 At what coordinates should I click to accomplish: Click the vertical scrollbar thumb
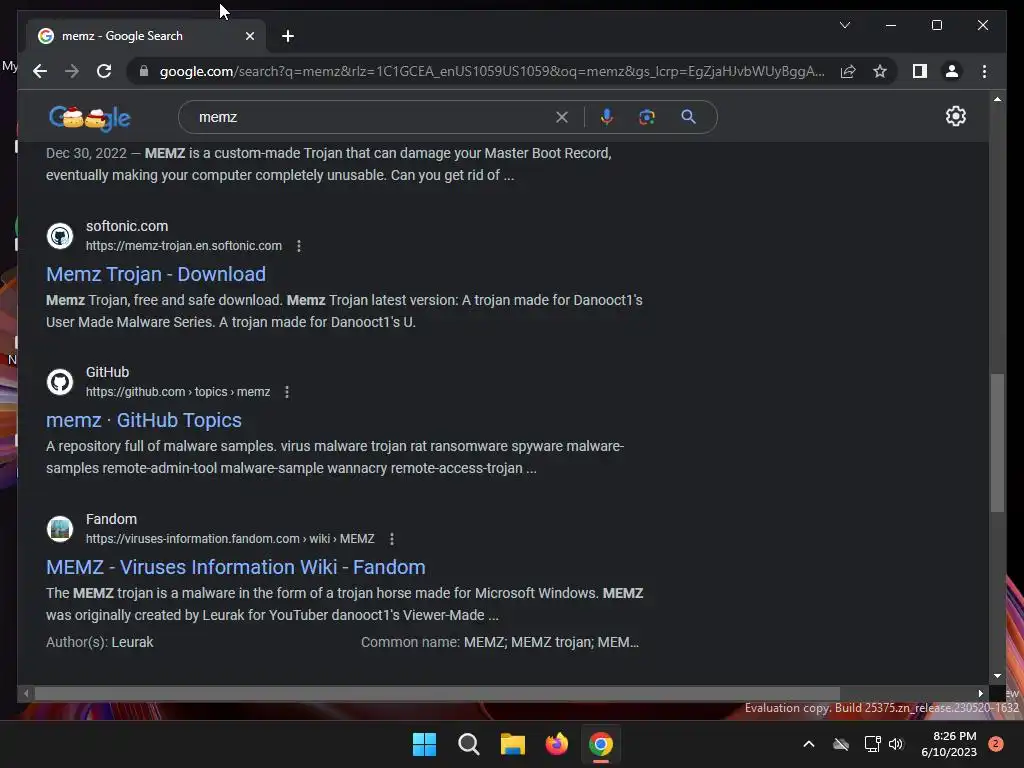click(997, 443)
